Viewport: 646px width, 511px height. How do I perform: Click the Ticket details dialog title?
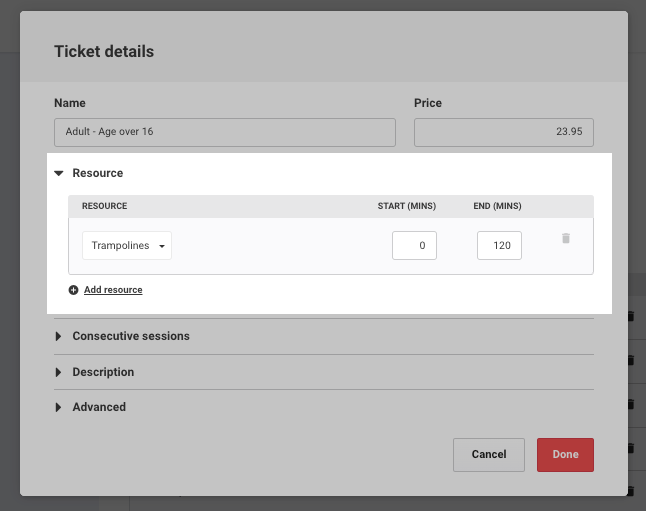(x=104, y=52)
